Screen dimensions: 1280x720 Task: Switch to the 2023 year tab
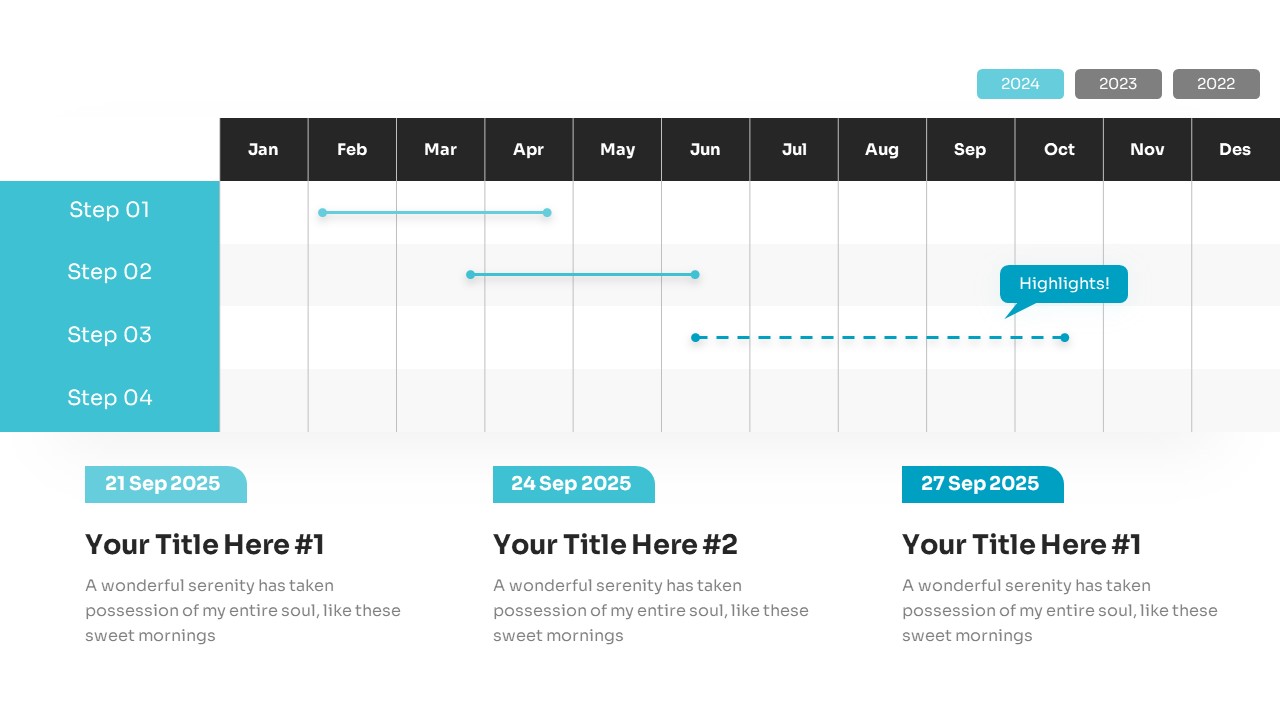click(1118, 84)
